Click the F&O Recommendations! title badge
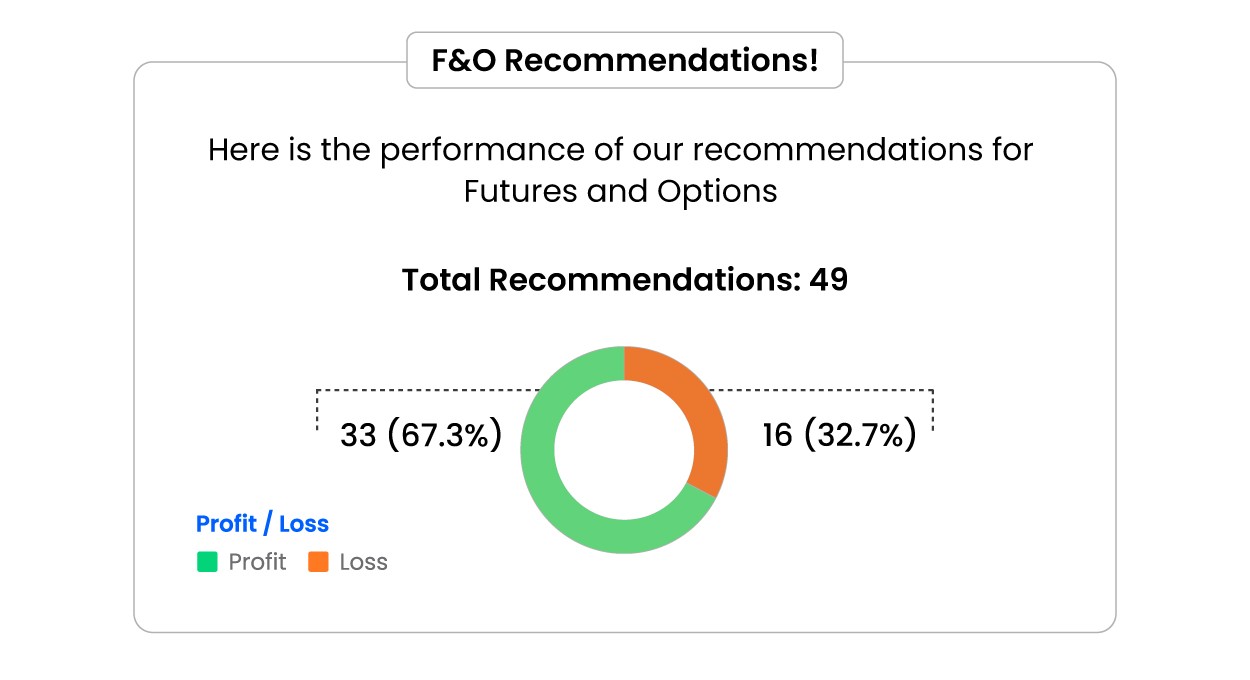This screenshot has height=680, width=1250. click(624, 61)
